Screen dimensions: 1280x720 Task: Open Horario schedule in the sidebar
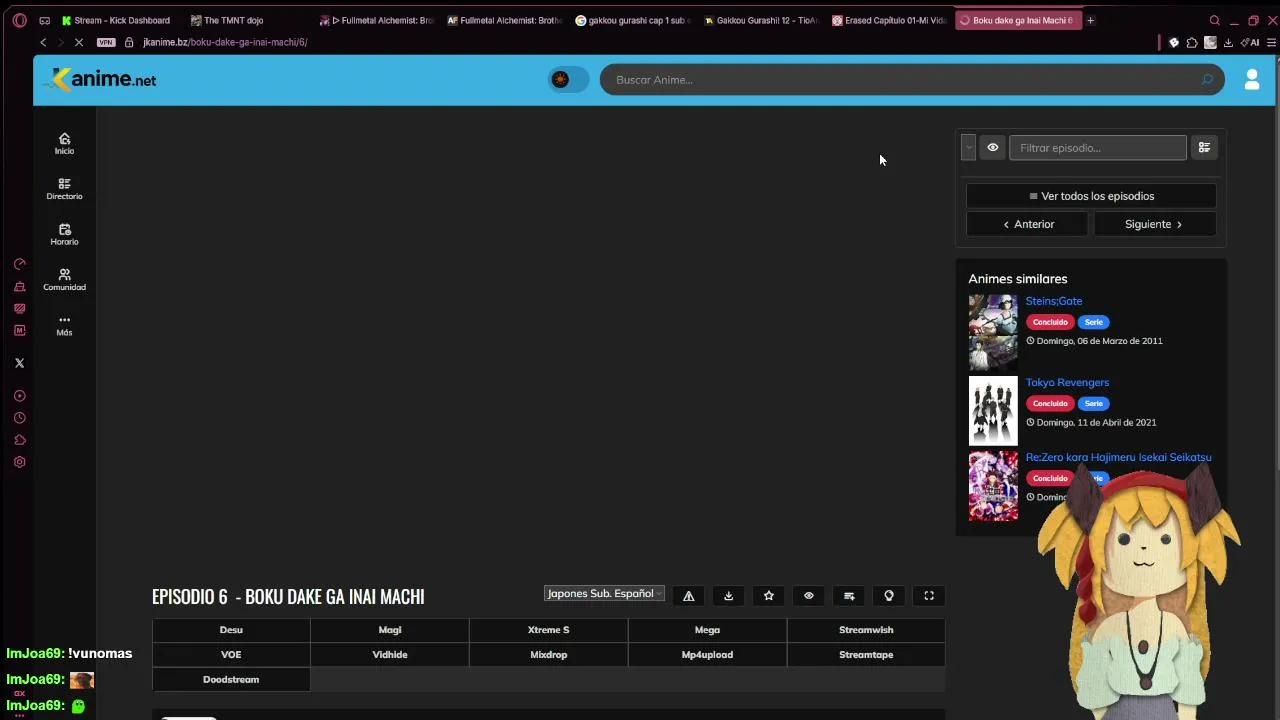(64, 235)
